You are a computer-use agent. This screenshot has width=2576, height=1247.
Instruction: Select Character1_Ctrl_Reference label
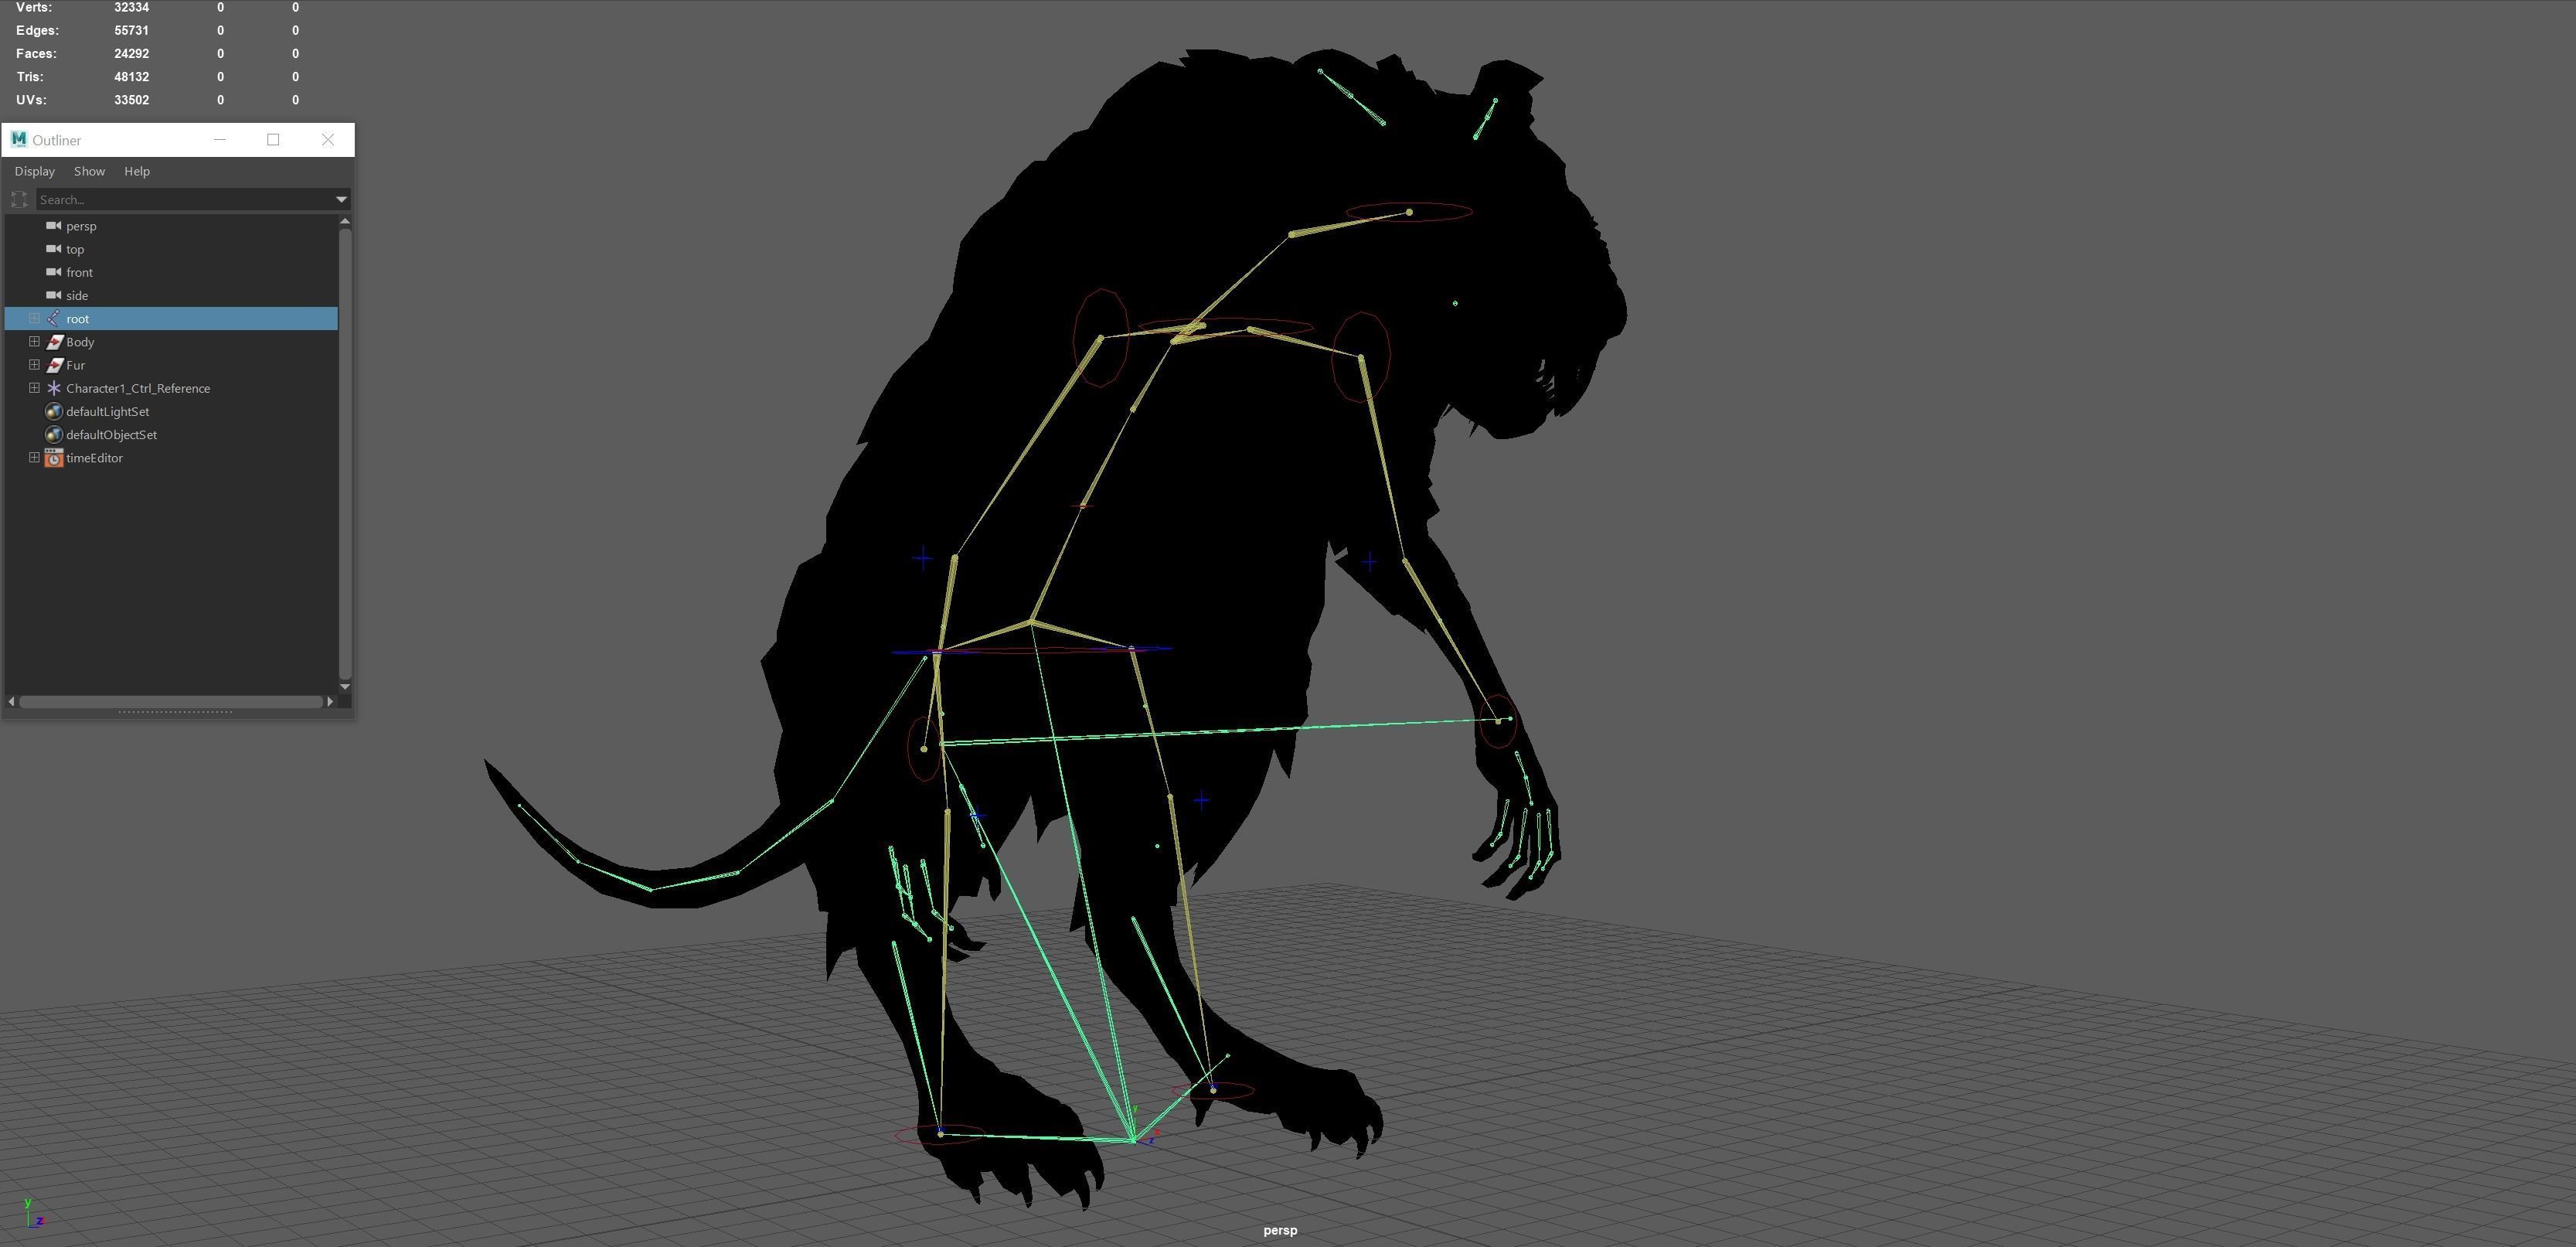tap(138, 388)
